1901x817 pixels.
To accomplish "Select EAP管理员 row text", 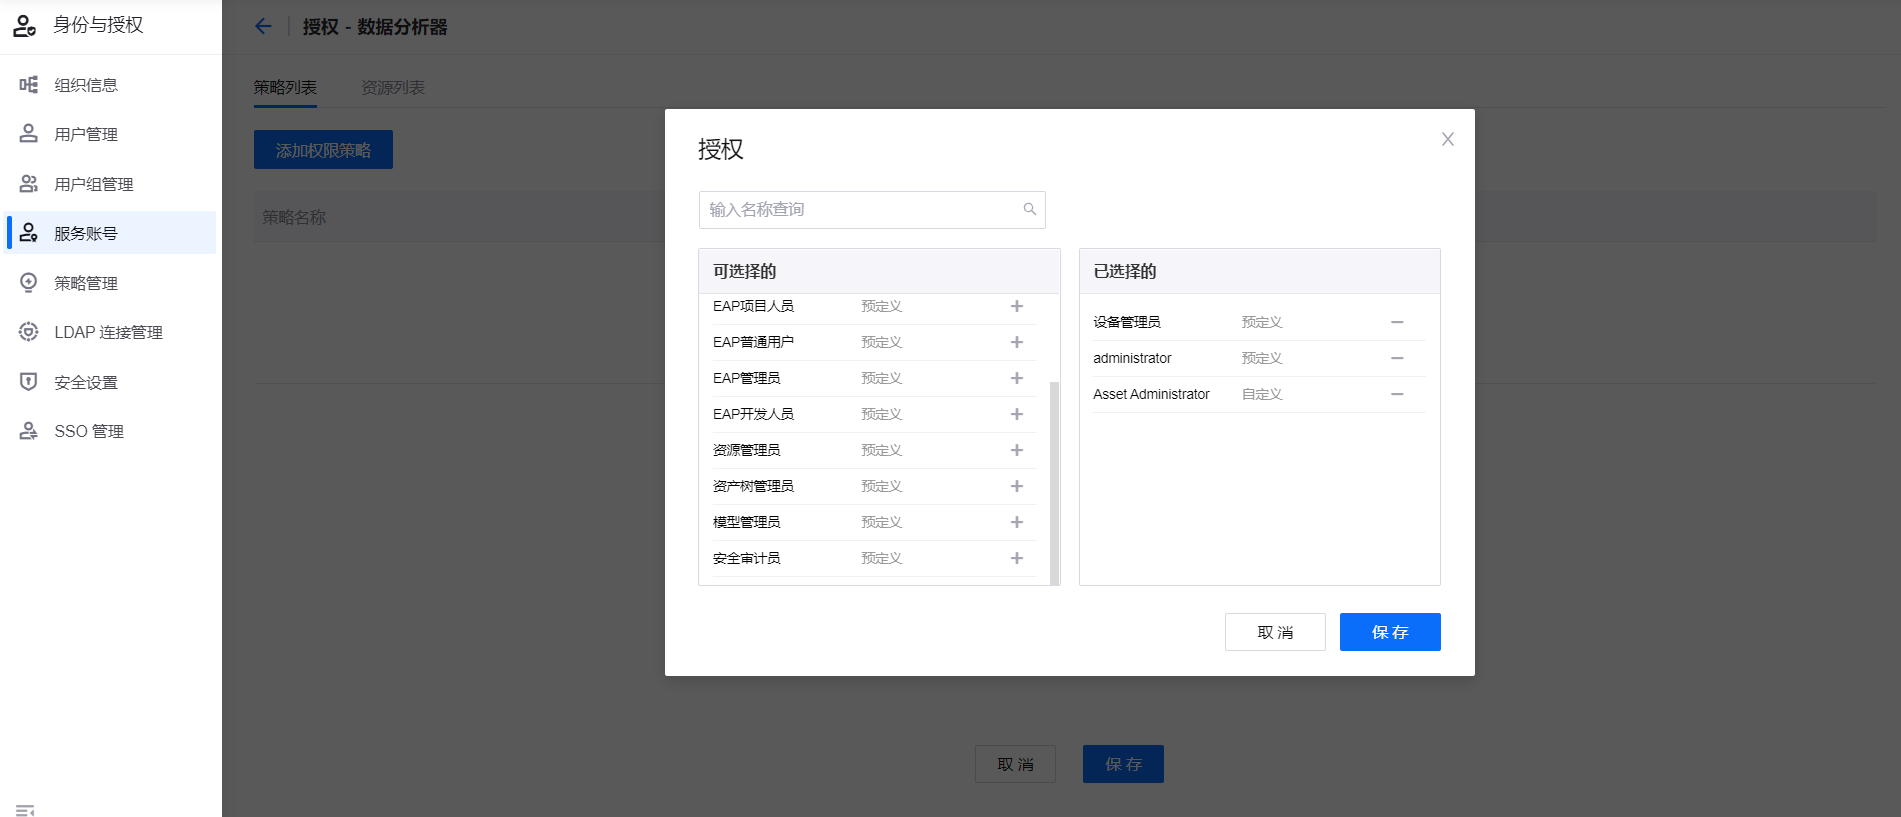I will coord(746,378).
